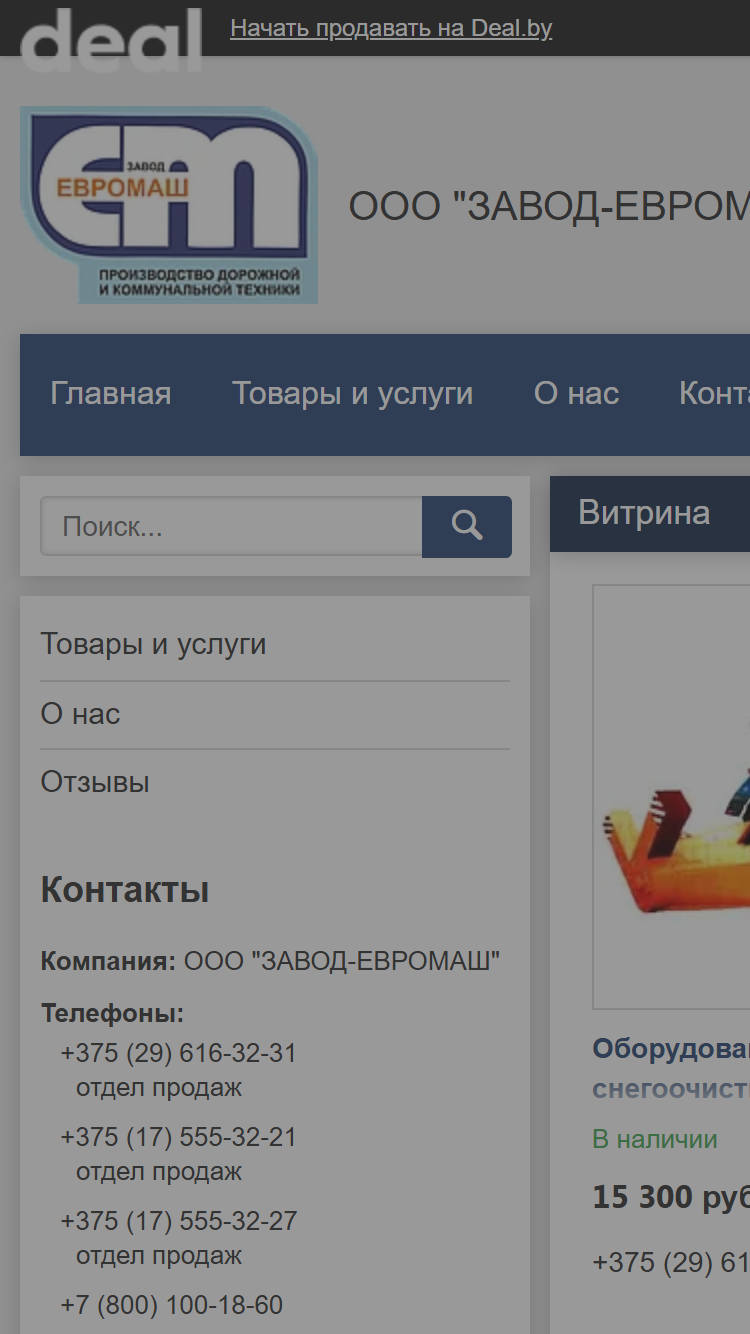
Task: Click the magnifier search button
Action: pos(467,526)
